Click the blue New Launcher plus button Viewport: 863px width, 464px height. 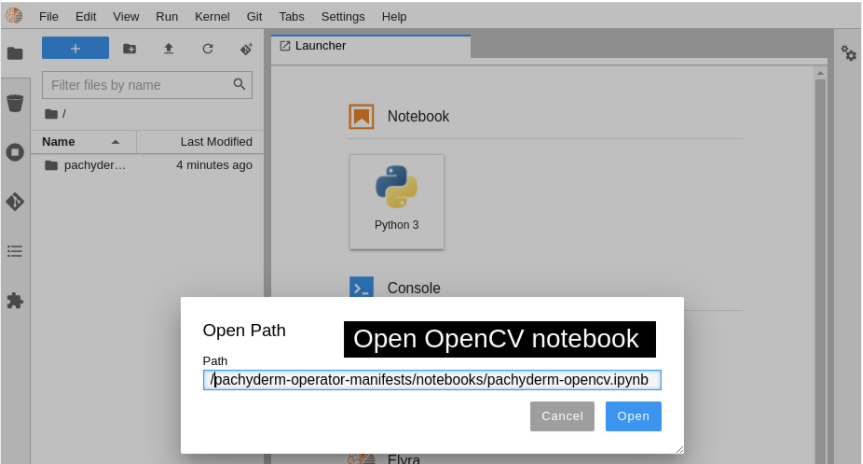[x=75, y=48]
